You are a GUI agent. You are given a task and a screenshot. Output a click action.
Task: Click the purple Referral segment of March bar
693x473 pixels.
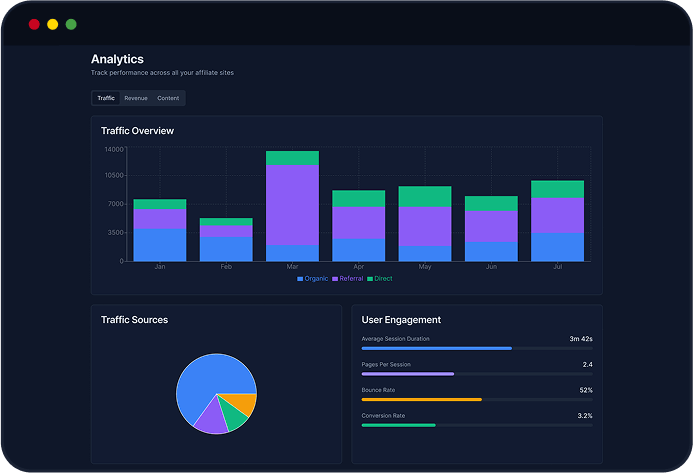(x=292, y=205)
